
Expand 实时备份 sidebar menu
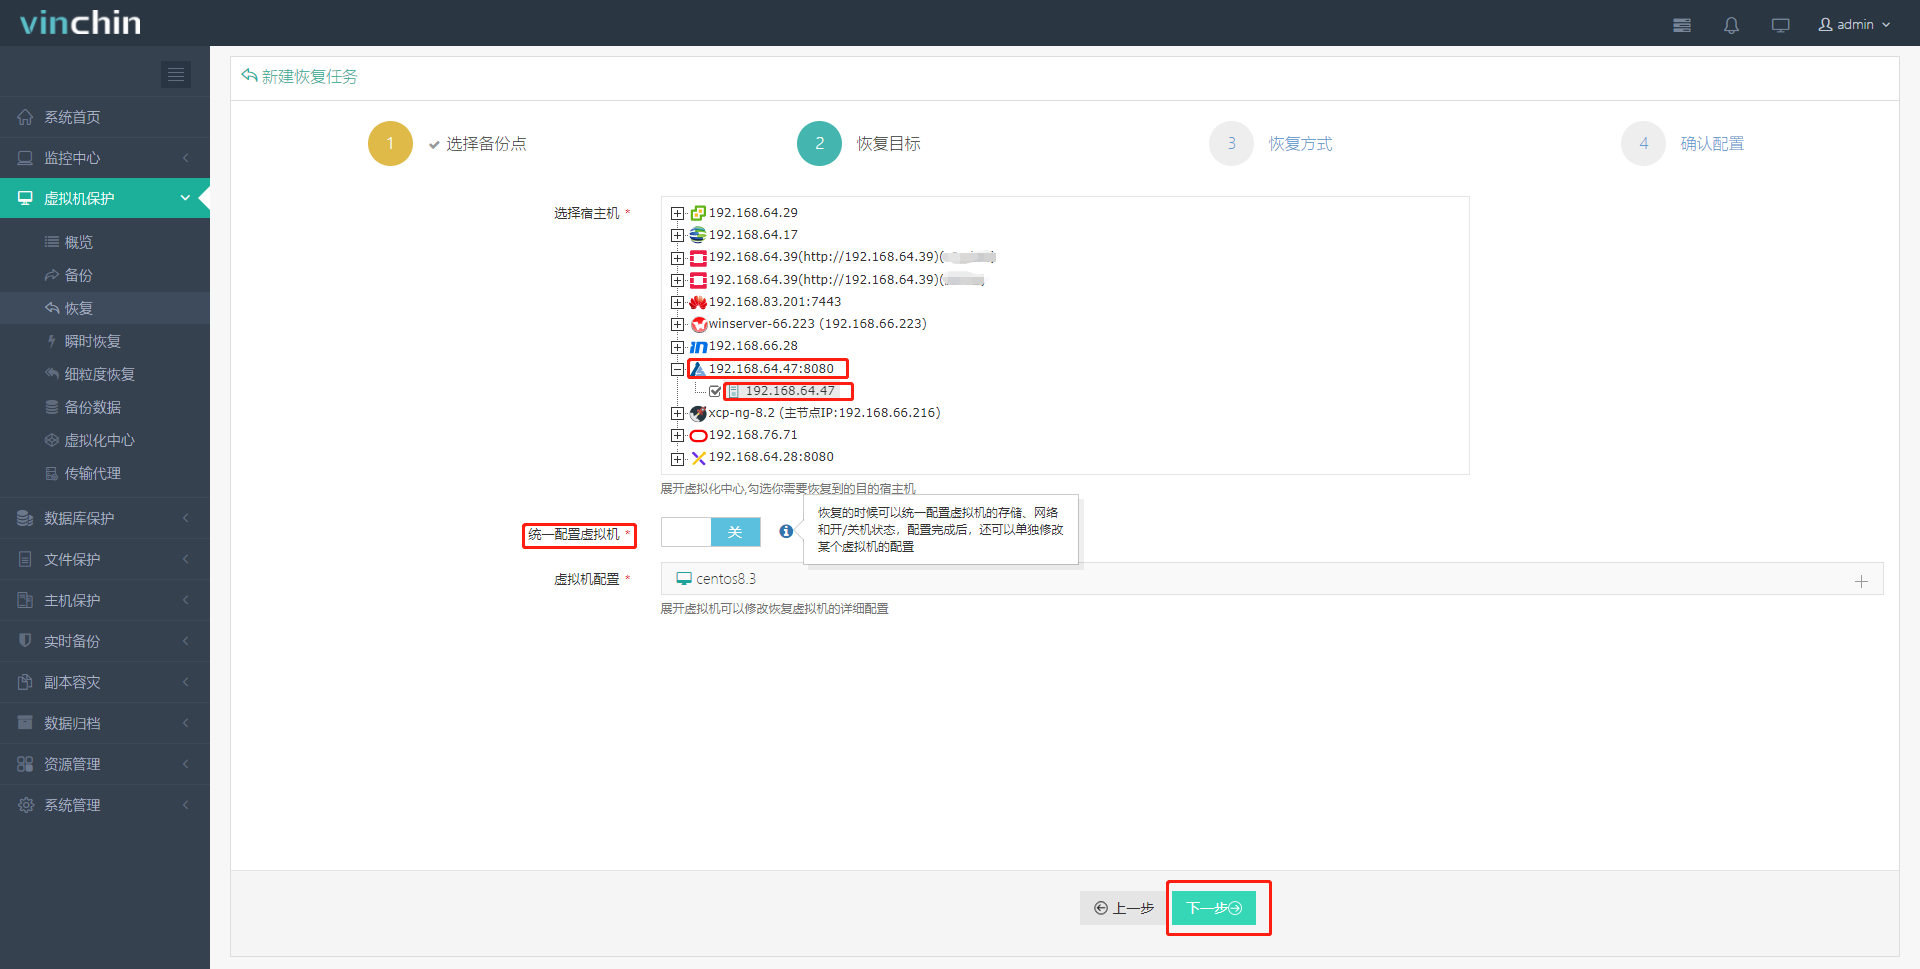[x=105, y=641]
